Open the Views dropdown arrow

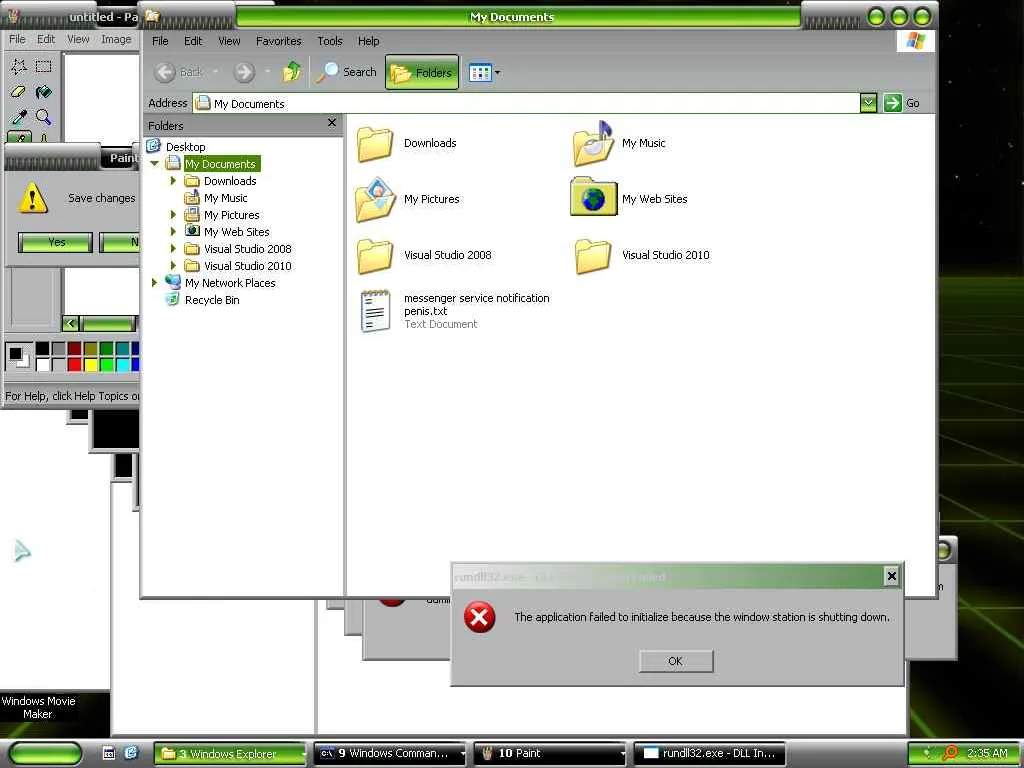498,72
